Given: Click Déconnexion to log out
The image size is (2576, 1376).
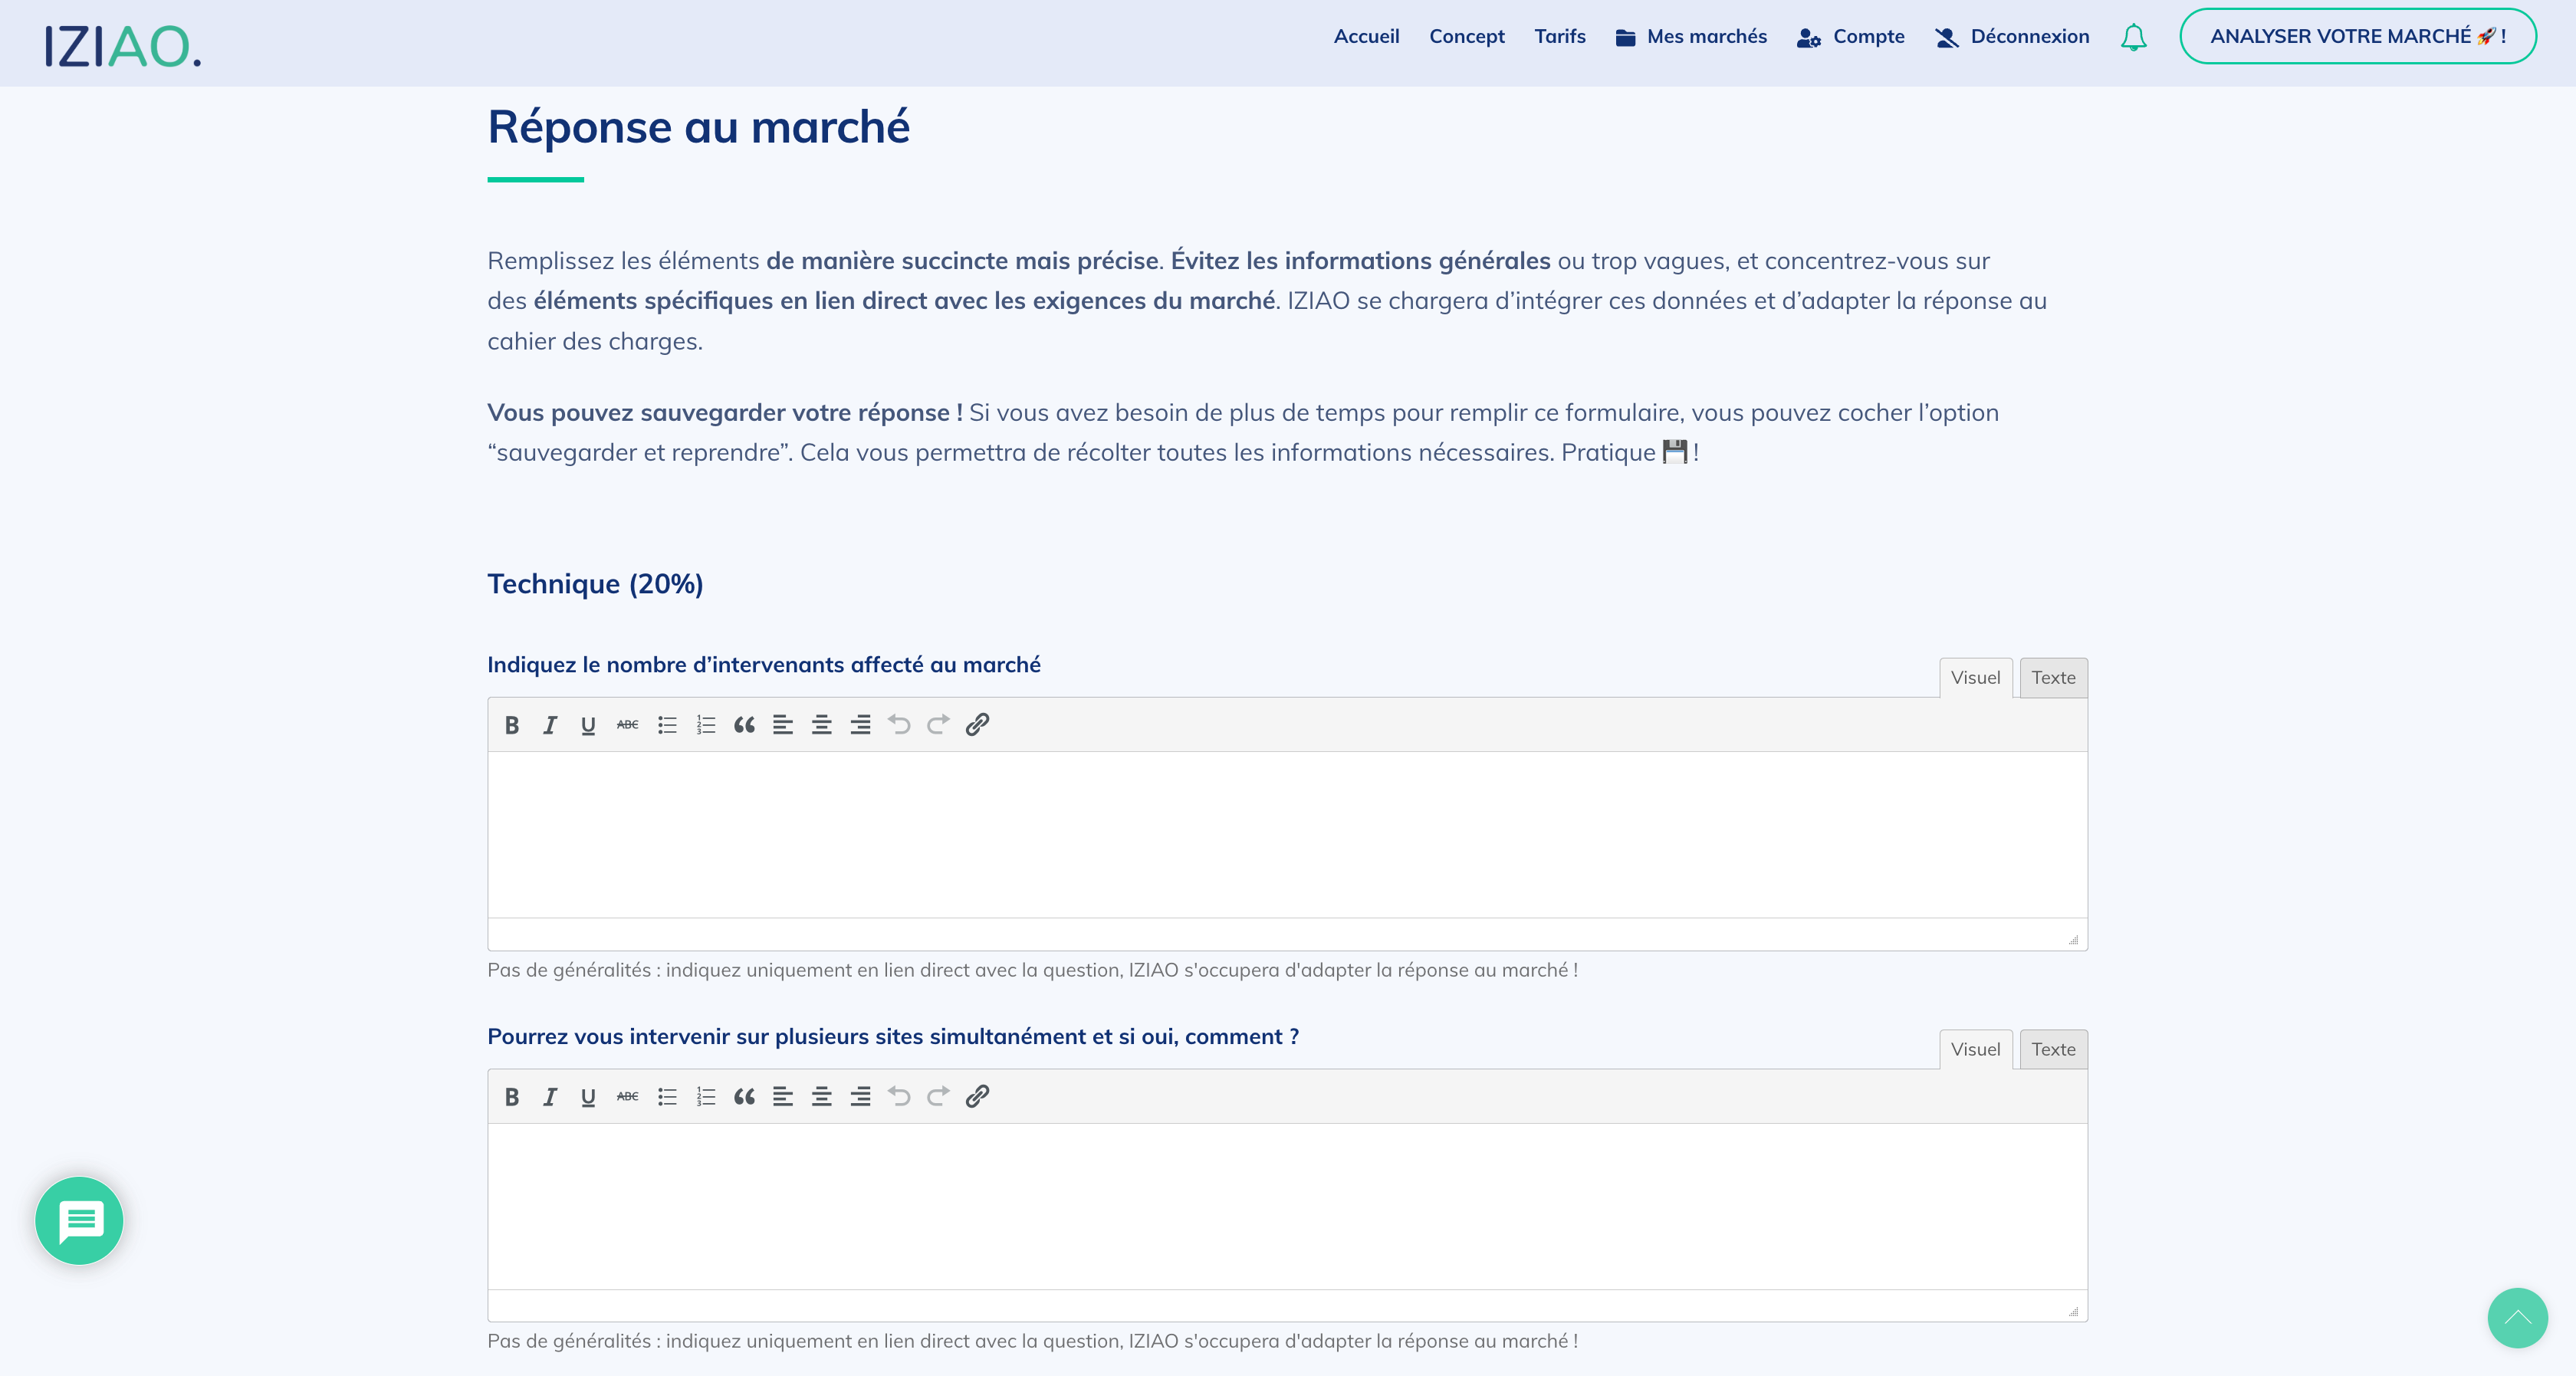Looking at the screenshot, I should coord(2012,37).
